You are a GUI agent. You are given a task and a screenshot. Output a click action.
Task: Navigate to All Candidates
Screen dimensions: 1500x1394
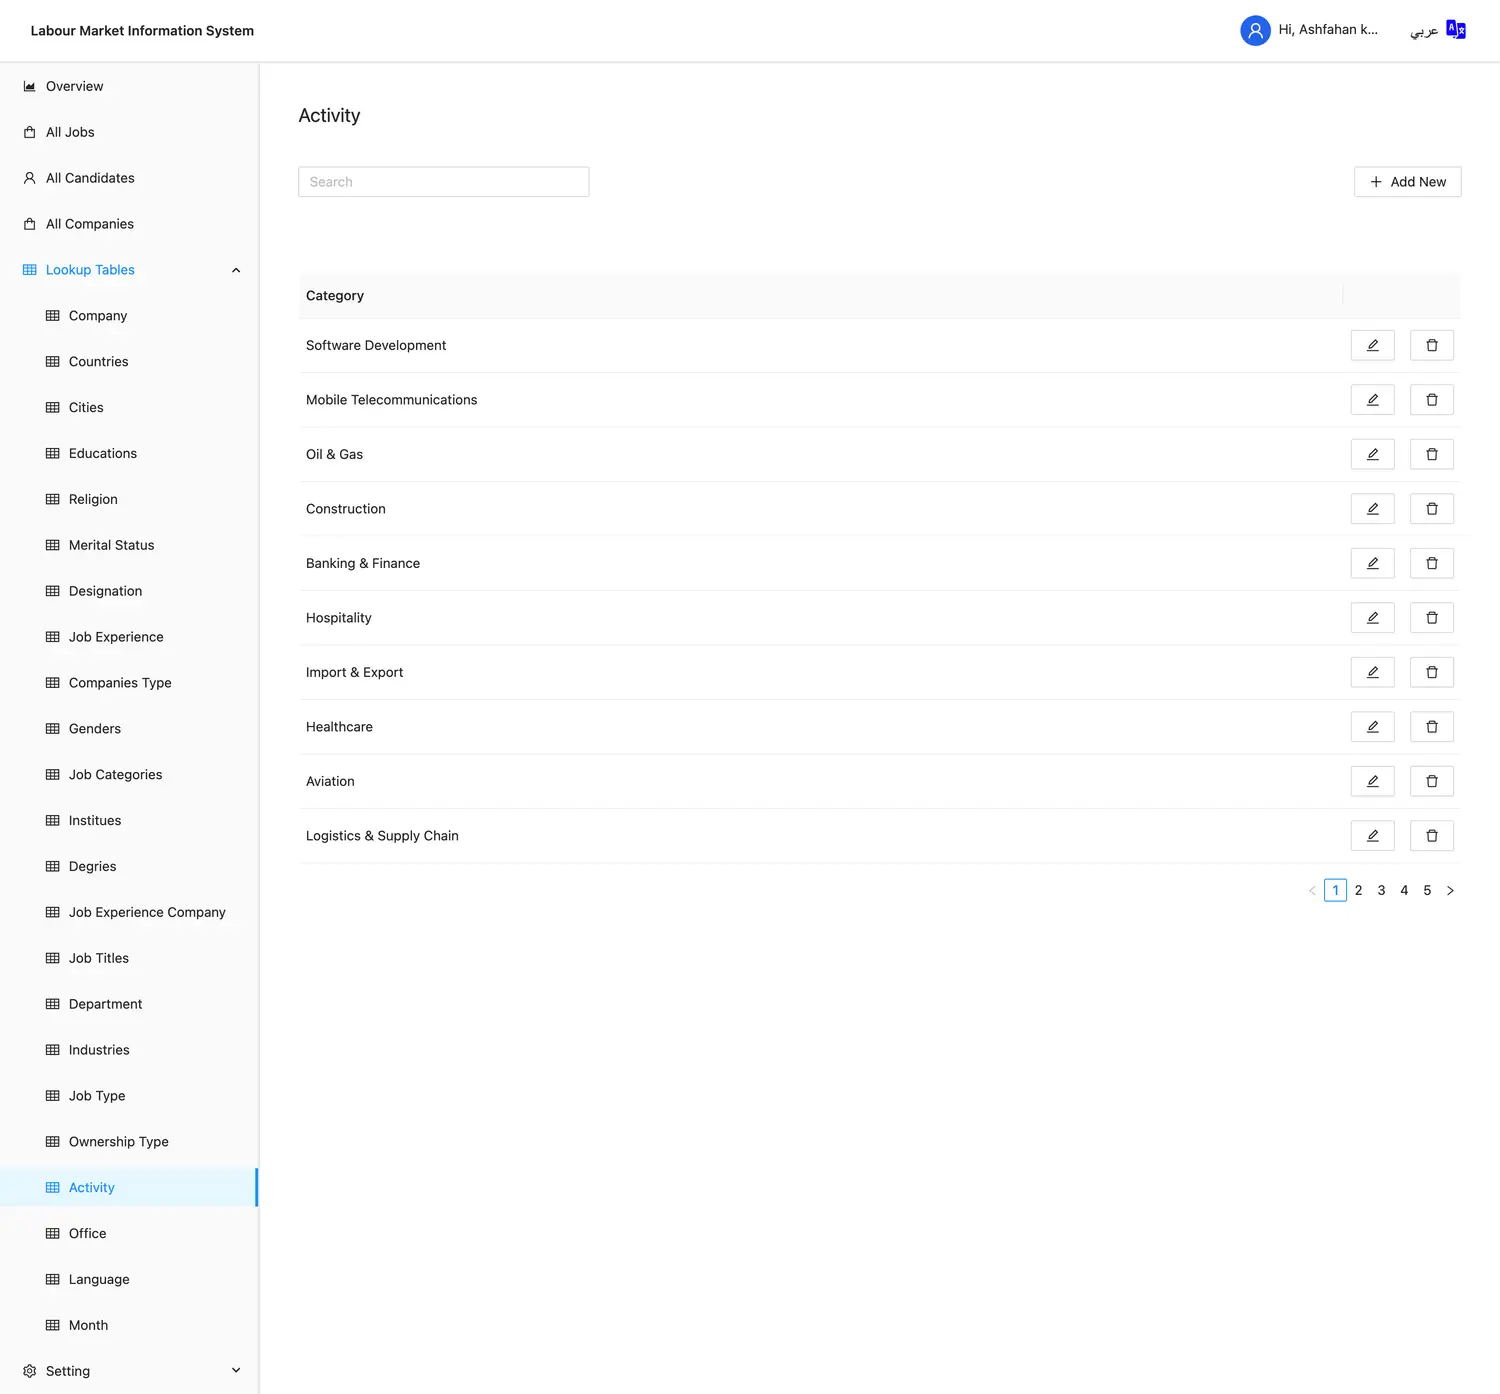pos(90,178)
